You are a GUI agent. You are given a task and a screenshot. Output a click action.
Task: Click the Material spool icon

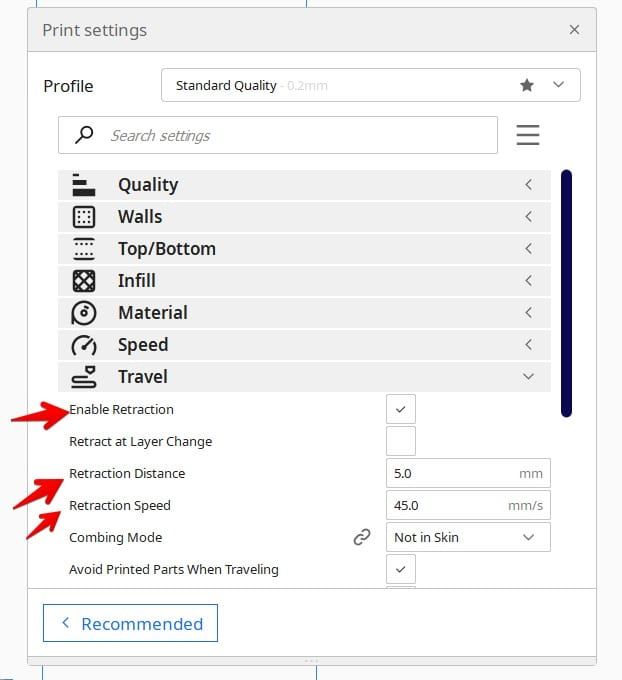click(84, 313)
